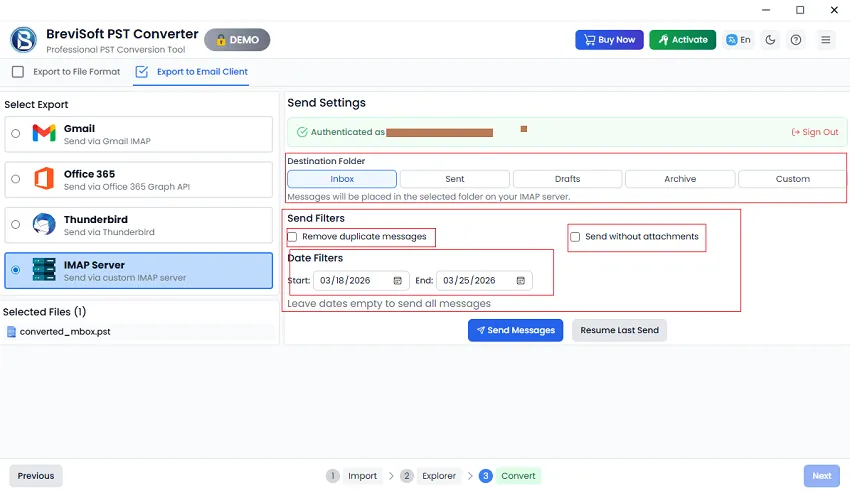The width and height of the screenshot is (850, 493).
Task: Choose Drafts destination folder
Action: tap(568, 179)
